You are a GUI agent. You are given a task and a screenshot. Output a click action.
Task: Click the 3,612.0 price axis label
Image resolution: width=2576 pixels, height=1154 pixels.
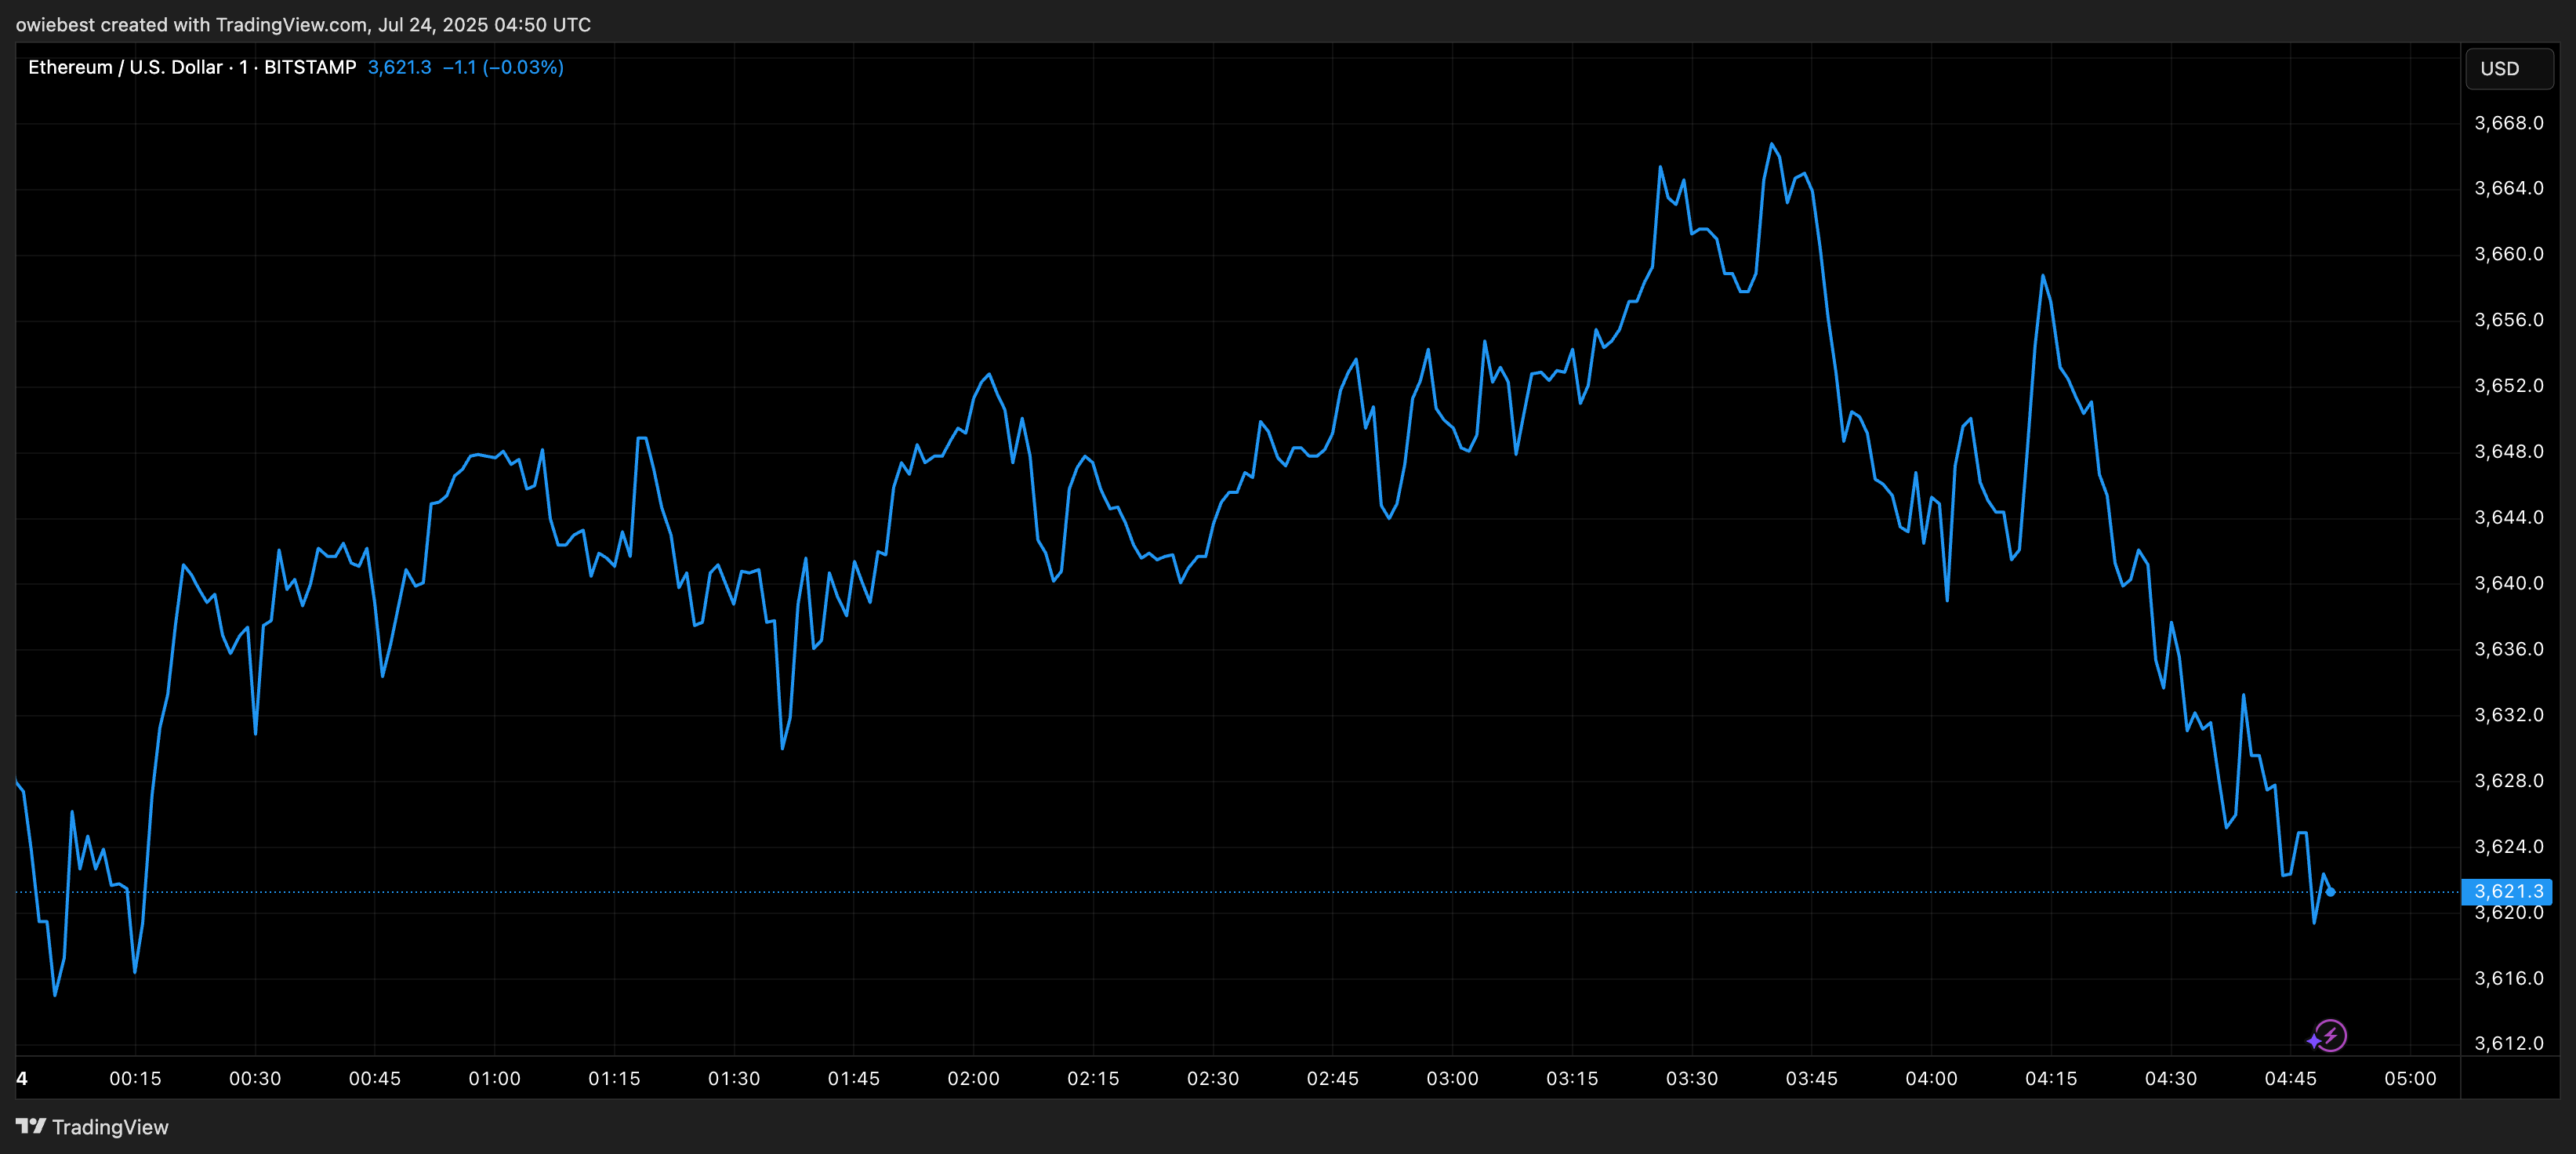(x=2508, y=1043)
